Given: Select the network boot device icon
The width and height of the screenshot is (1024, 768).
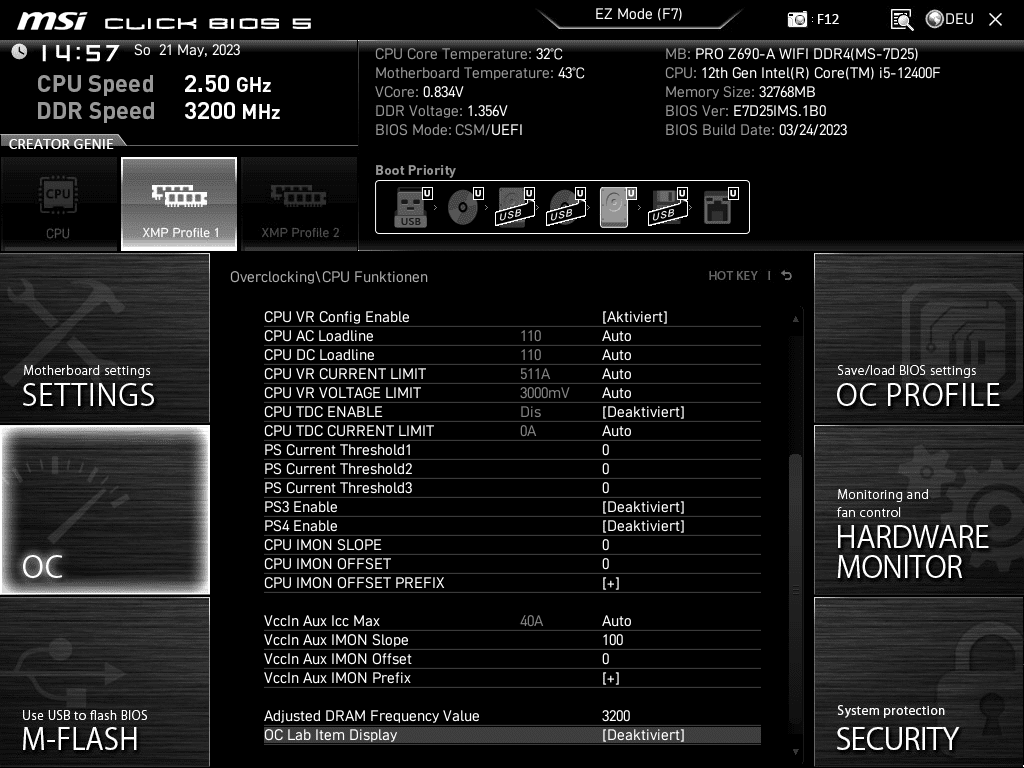Looking at the screenshot, I should pyautogui.click(x=720, y=207).
